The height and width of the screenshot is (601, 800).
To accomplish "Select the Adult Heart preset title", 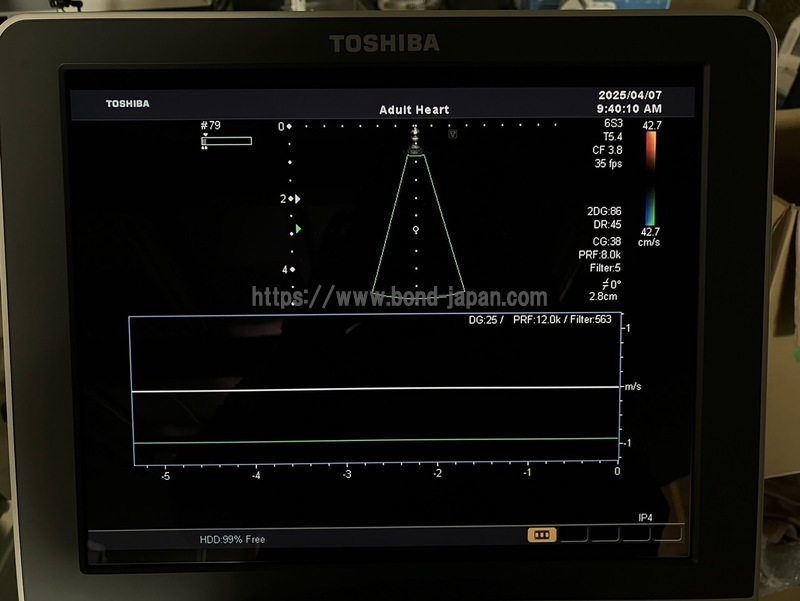I will point(414,110).
